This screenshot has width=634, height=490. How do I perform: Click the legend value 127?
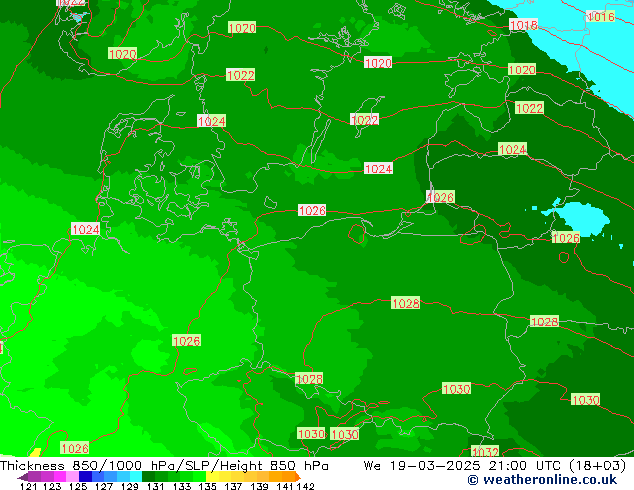(104, 486)
